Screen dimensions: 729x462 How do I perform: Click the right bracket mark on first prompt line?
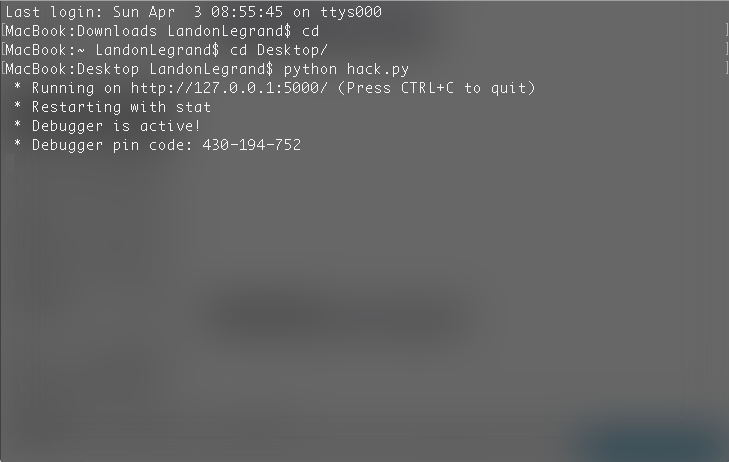[726, 31]
